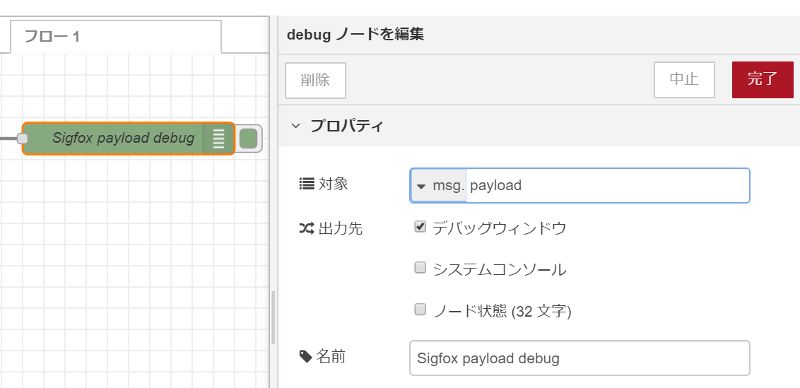This screenshot has width=800, height=388.
Task: Click the payload target input field
Action: click(607, 186)
